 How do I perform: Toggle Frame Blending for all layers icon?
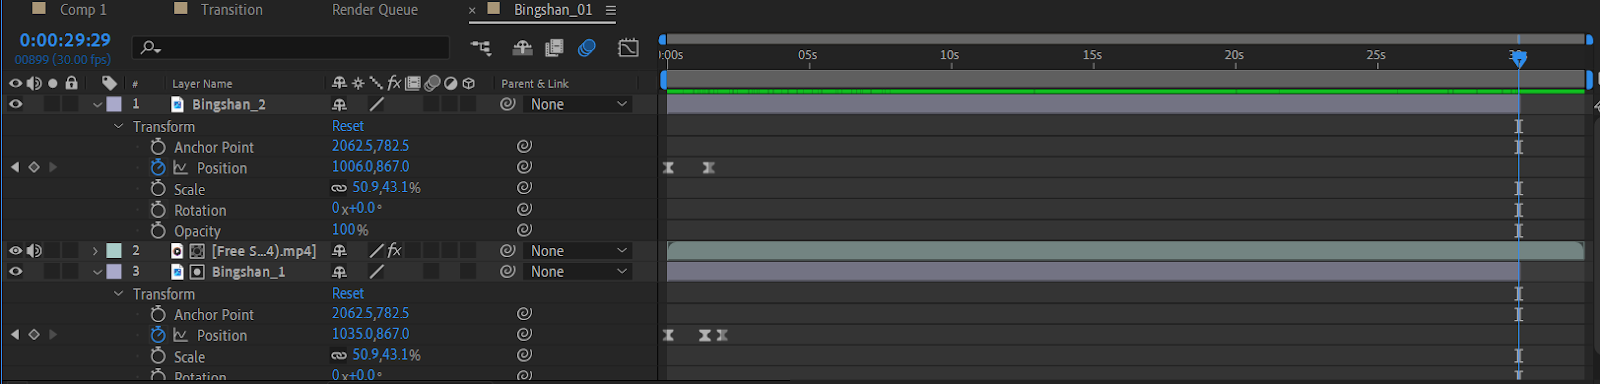(554, 47)
